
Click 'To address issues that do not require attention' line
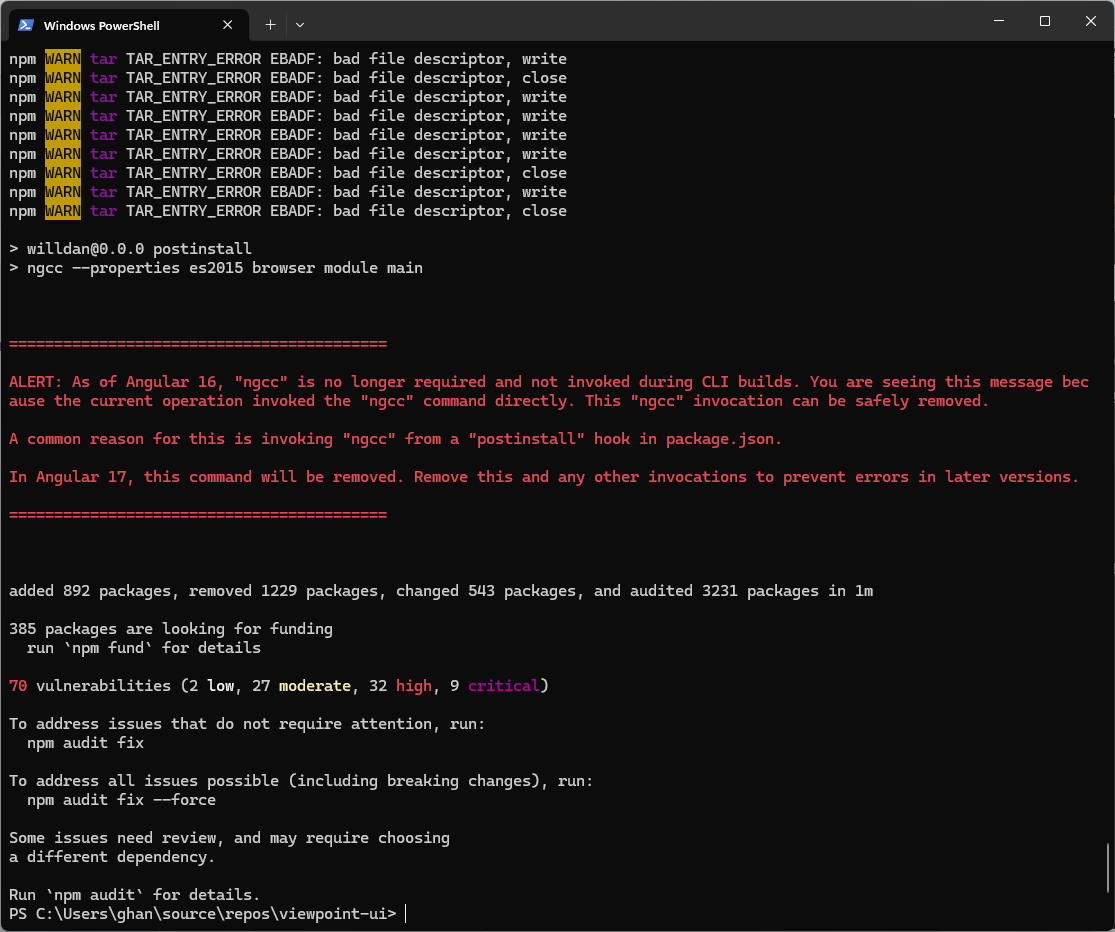point(247,724)
